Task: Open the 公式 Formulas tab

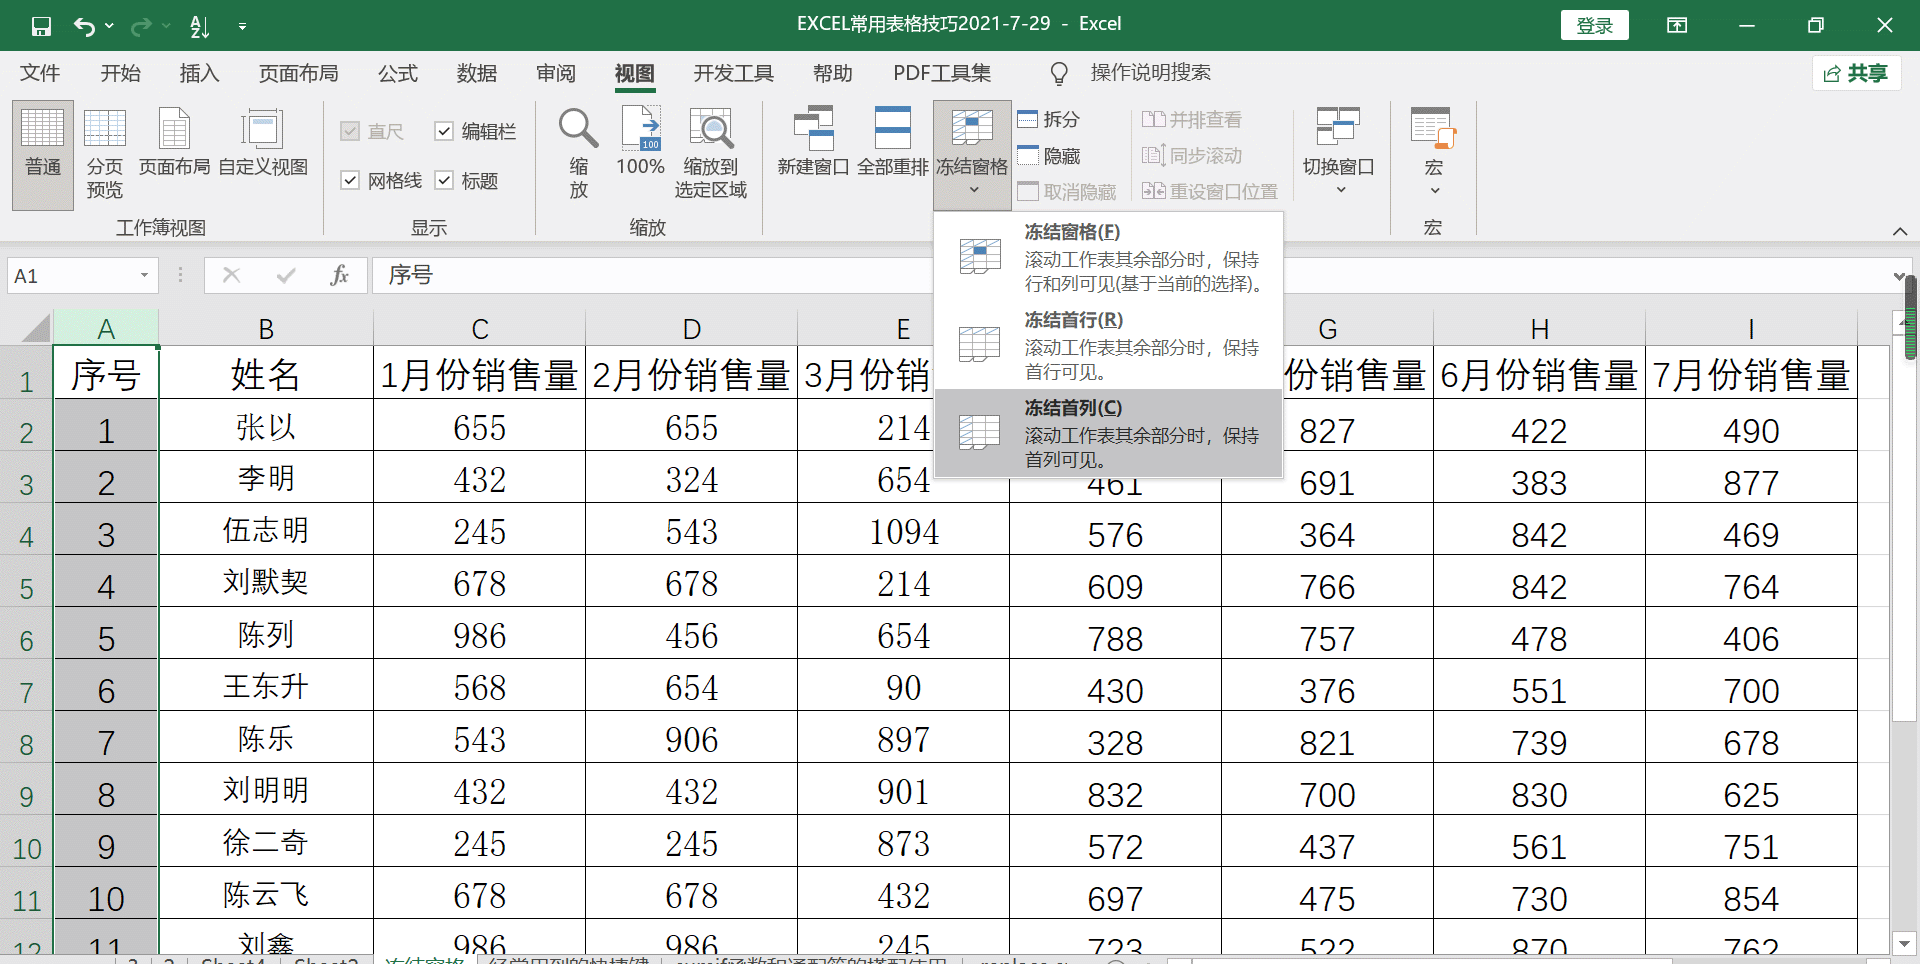Action: pyautogui.click(x=397, y=73)
